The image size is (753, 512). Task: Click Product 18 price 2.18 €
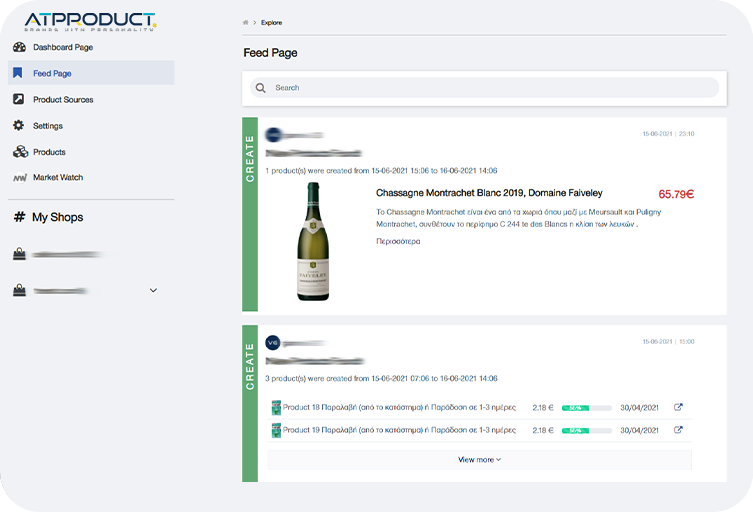[543, 408]
